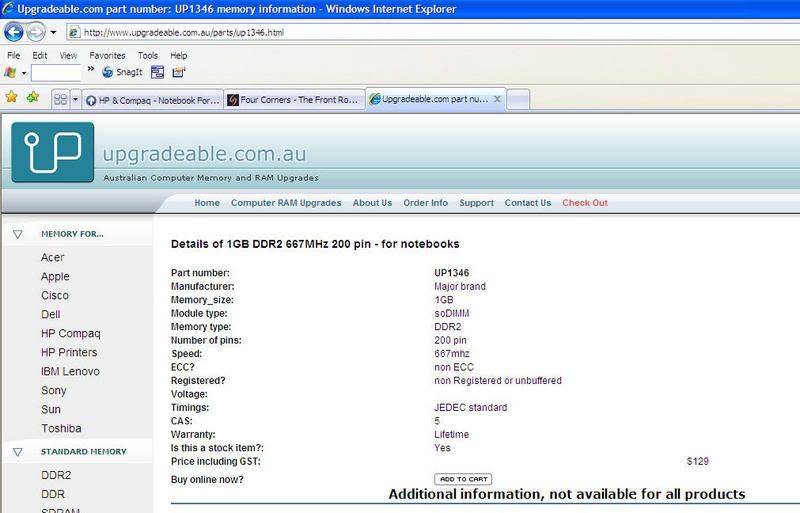
Task: Open the Favorites menu
Action: pyautogui.click(x=107, y=55)
